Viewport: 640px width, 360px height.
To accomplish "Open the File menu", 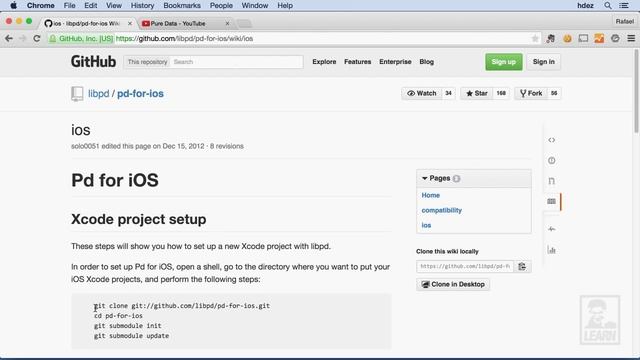I will [69, 5].
